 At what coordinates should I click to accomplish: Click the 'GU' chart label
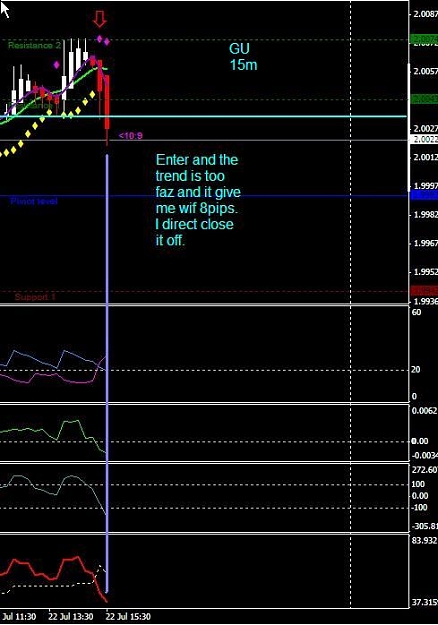point(239,49)
